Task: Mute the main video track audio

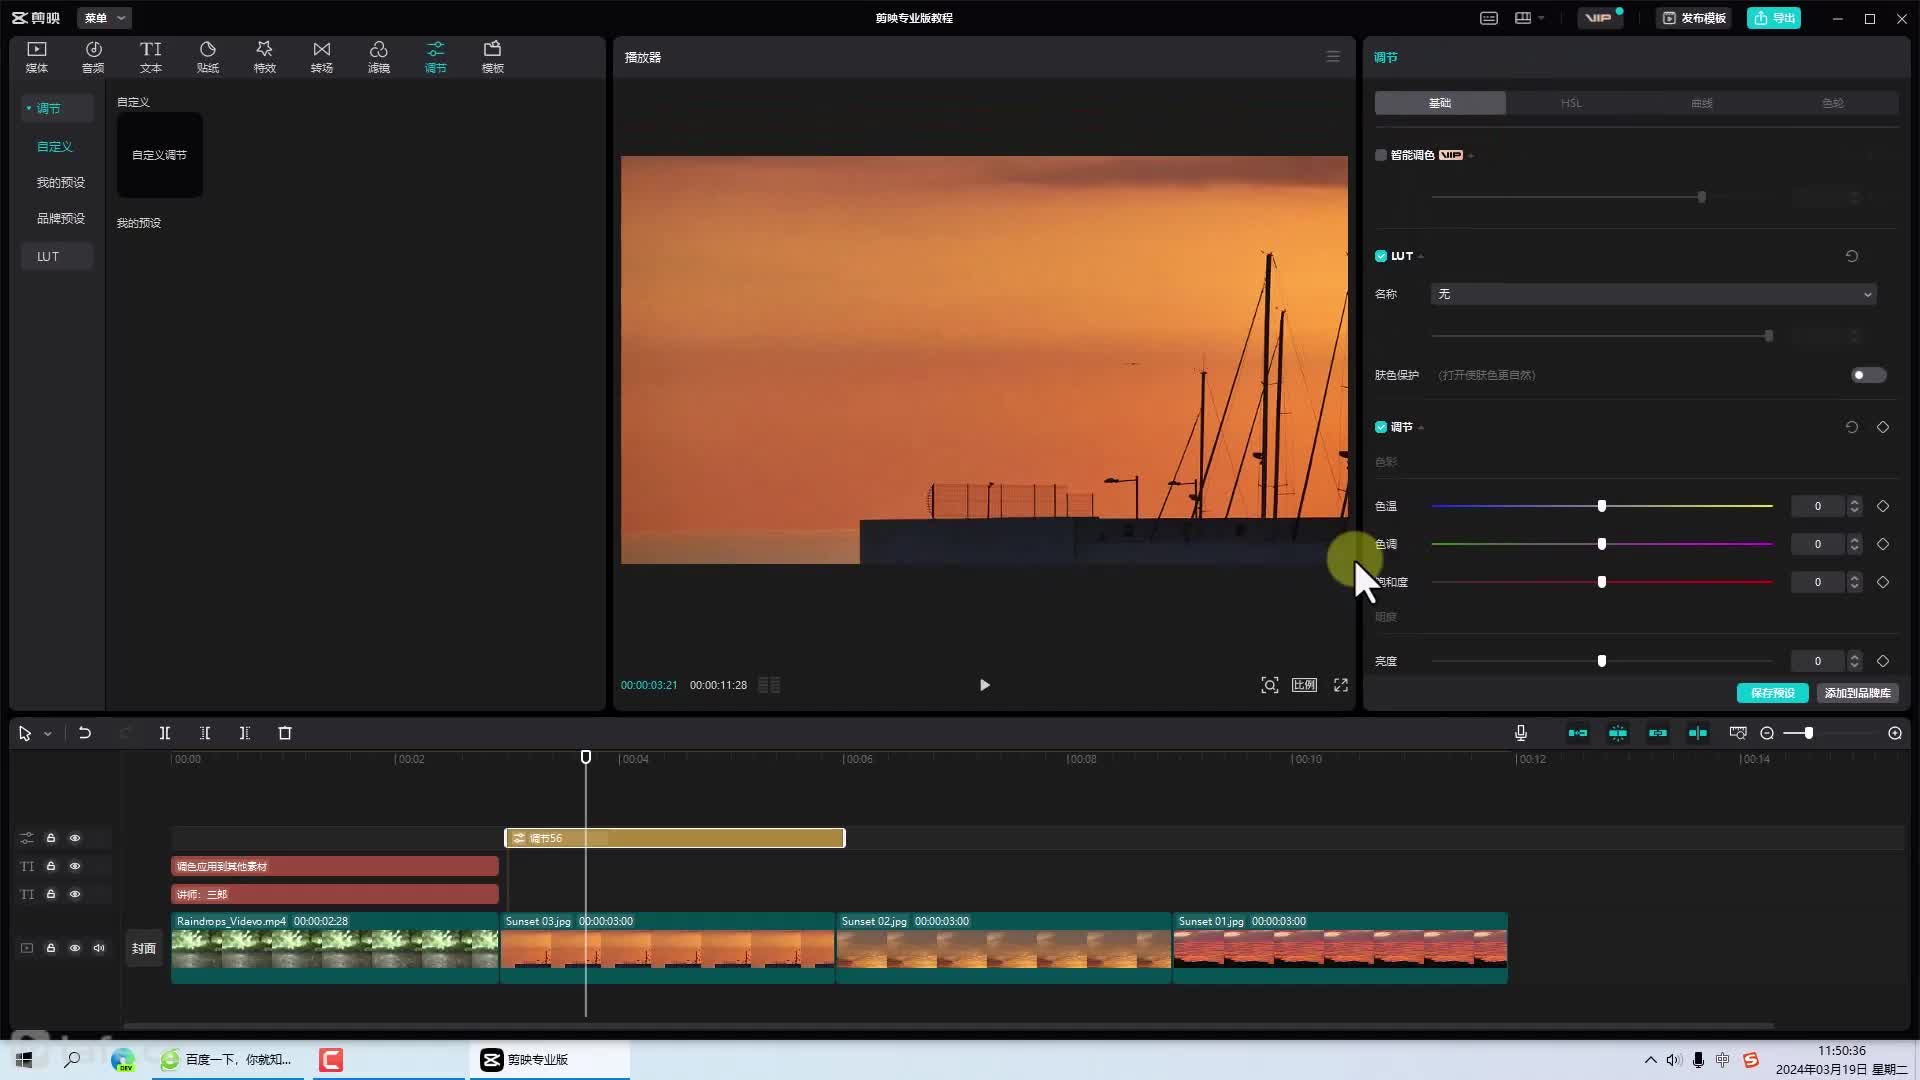Action: [x=99, y=948]
